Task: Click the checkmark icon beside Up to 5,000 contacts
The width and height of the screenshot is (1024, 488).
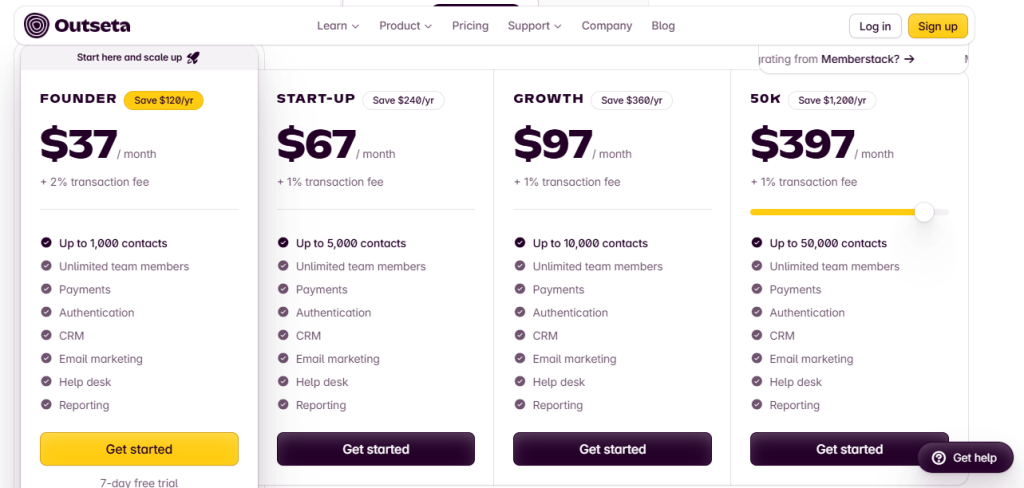Action: coord(283,243)
